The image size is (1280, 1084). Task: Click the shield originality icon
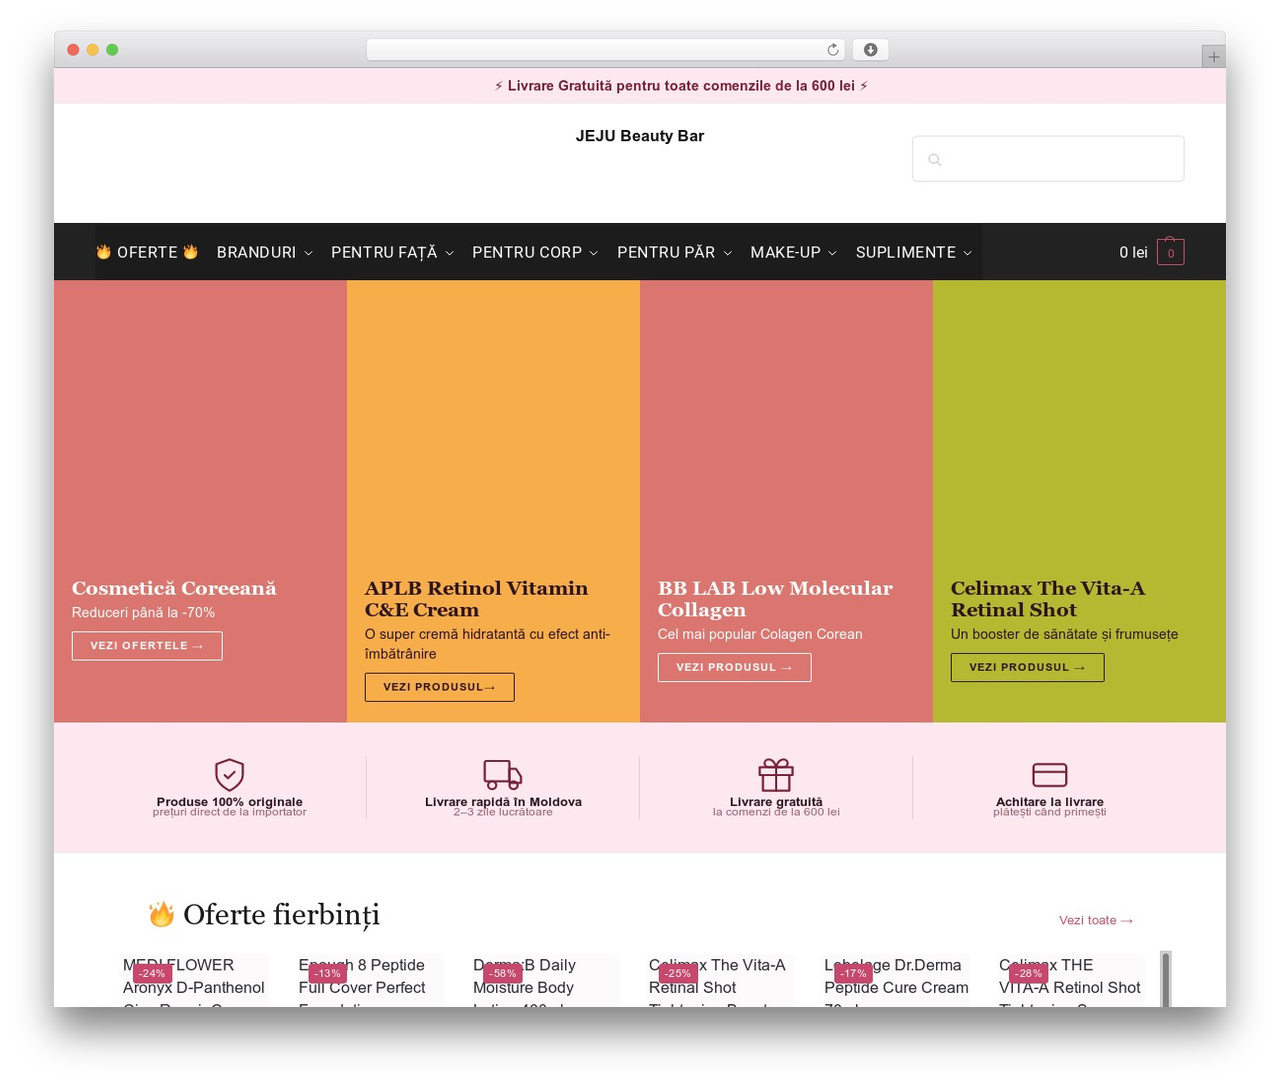pyautogui.click(x=229, y=774)
